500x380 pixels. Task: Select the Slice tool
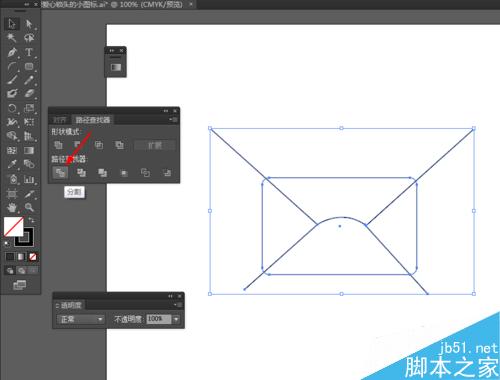coord(29,194)
